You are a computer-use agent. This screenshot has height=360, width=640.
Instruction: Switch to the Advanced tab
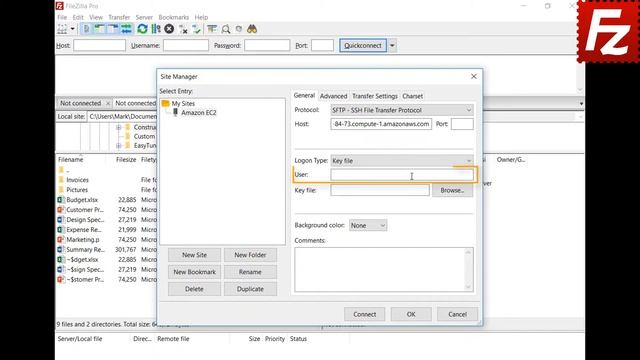[333, 96]
